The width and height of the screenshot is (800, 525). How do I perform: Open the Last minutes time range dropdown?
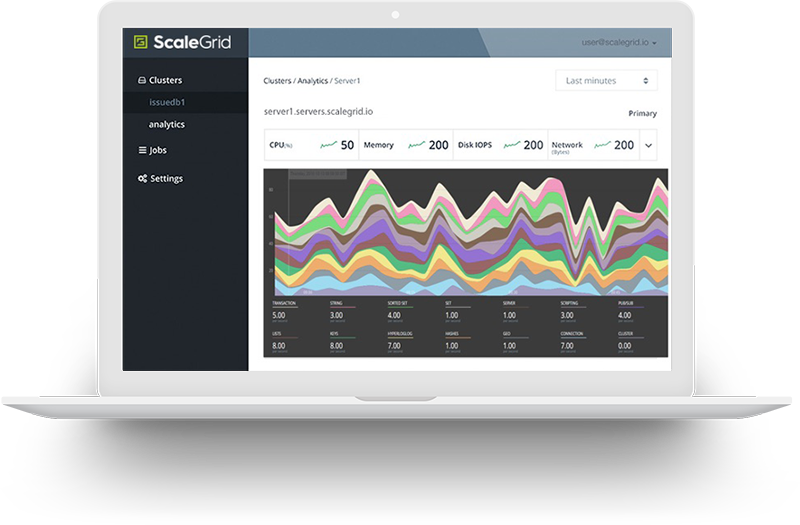[607, 81]
